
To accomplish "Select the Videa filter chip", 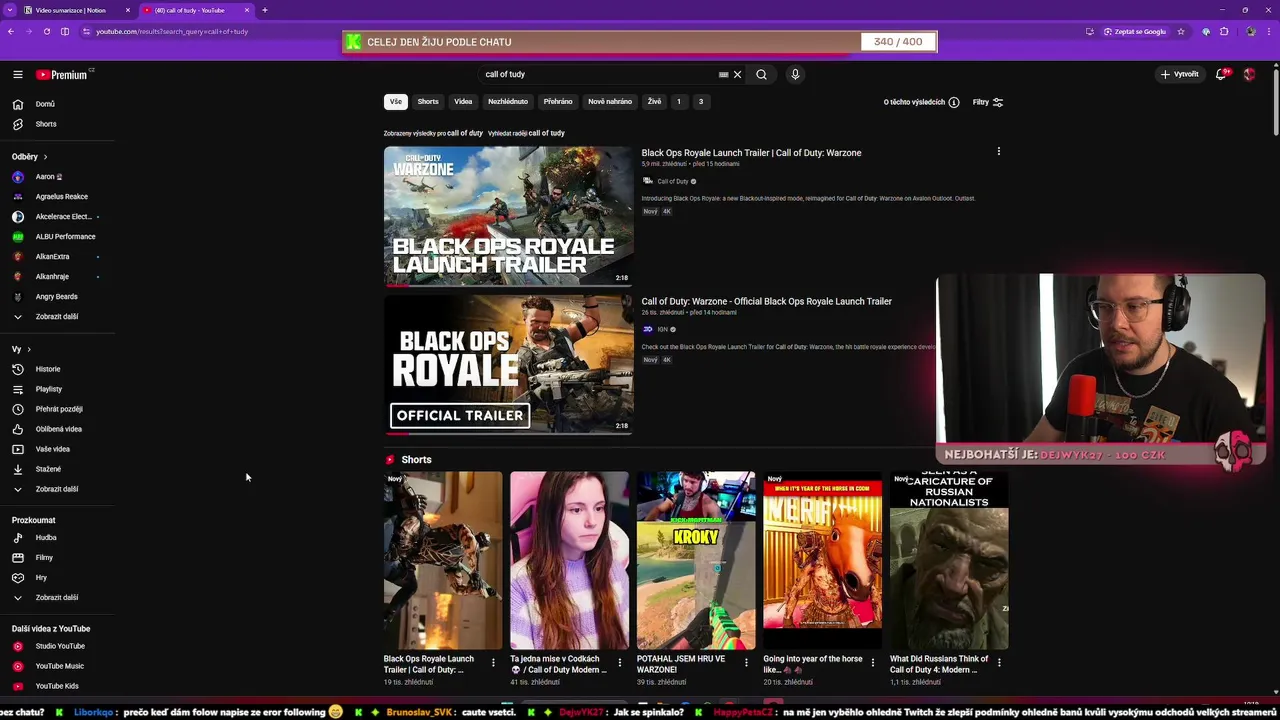I will pyautogui.click(x=463, y=101).
